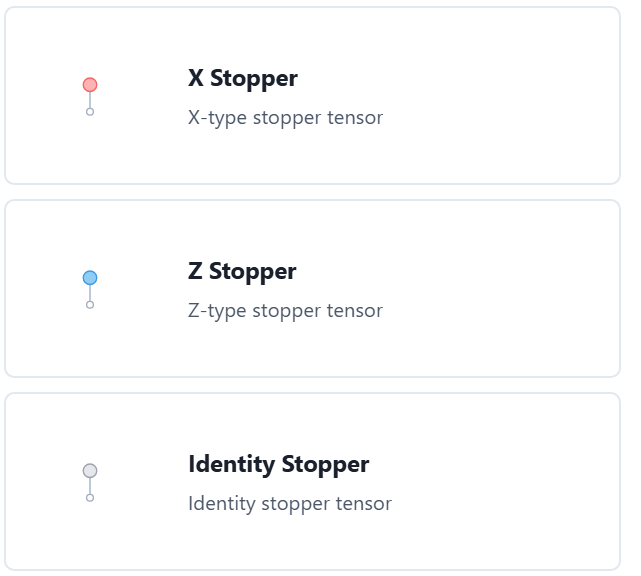
Task: Click the stem line of the red stopper
Action: (x=90, y=100)
